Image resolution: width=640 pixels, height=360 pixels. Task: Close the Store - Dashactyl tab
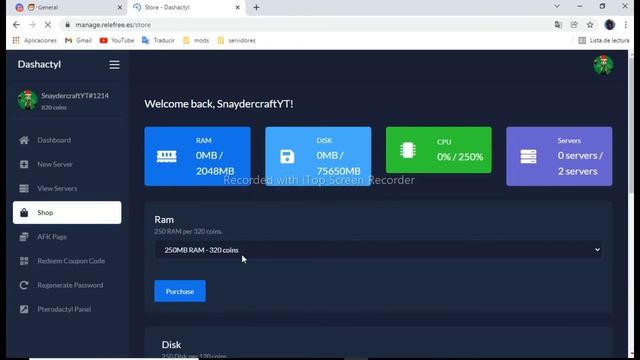click(x=238, y=7)
